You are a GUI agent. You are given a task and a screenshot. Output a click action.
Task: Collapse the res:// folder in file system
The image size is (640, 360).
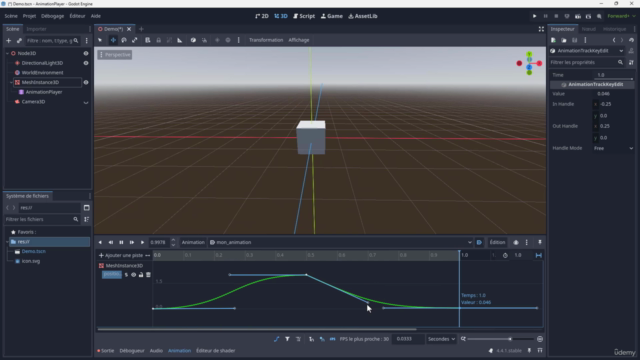[x=7, y=242]
